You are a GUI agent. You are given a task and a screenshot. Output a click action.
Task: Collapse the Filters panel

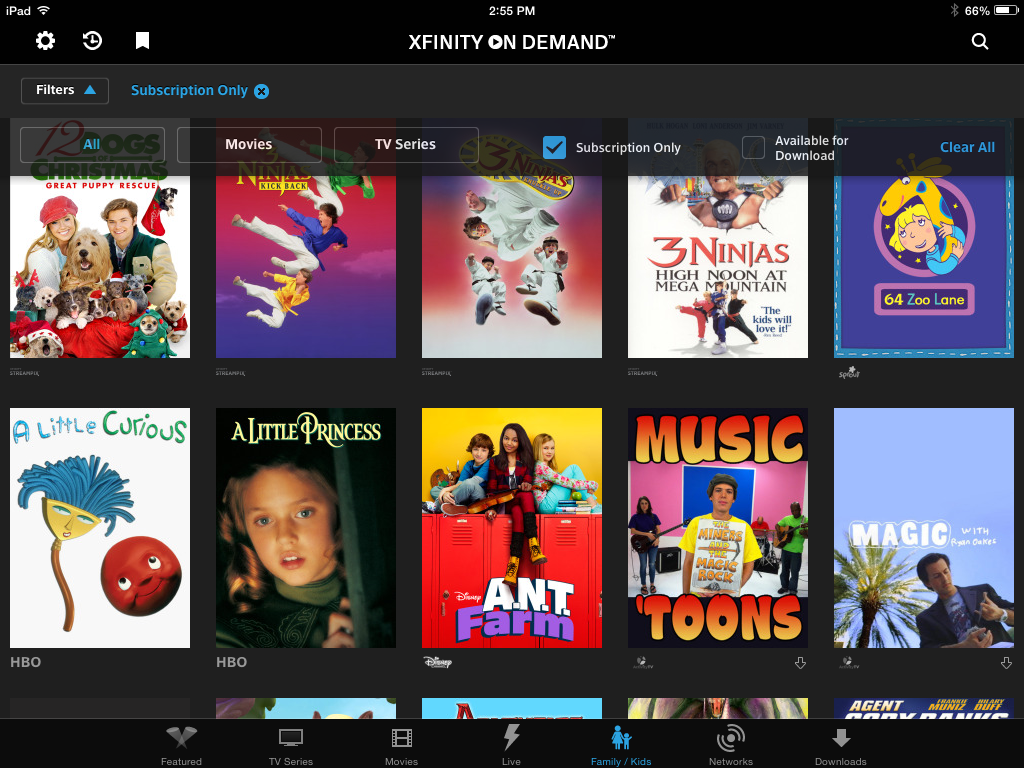(x=64, y=90)
